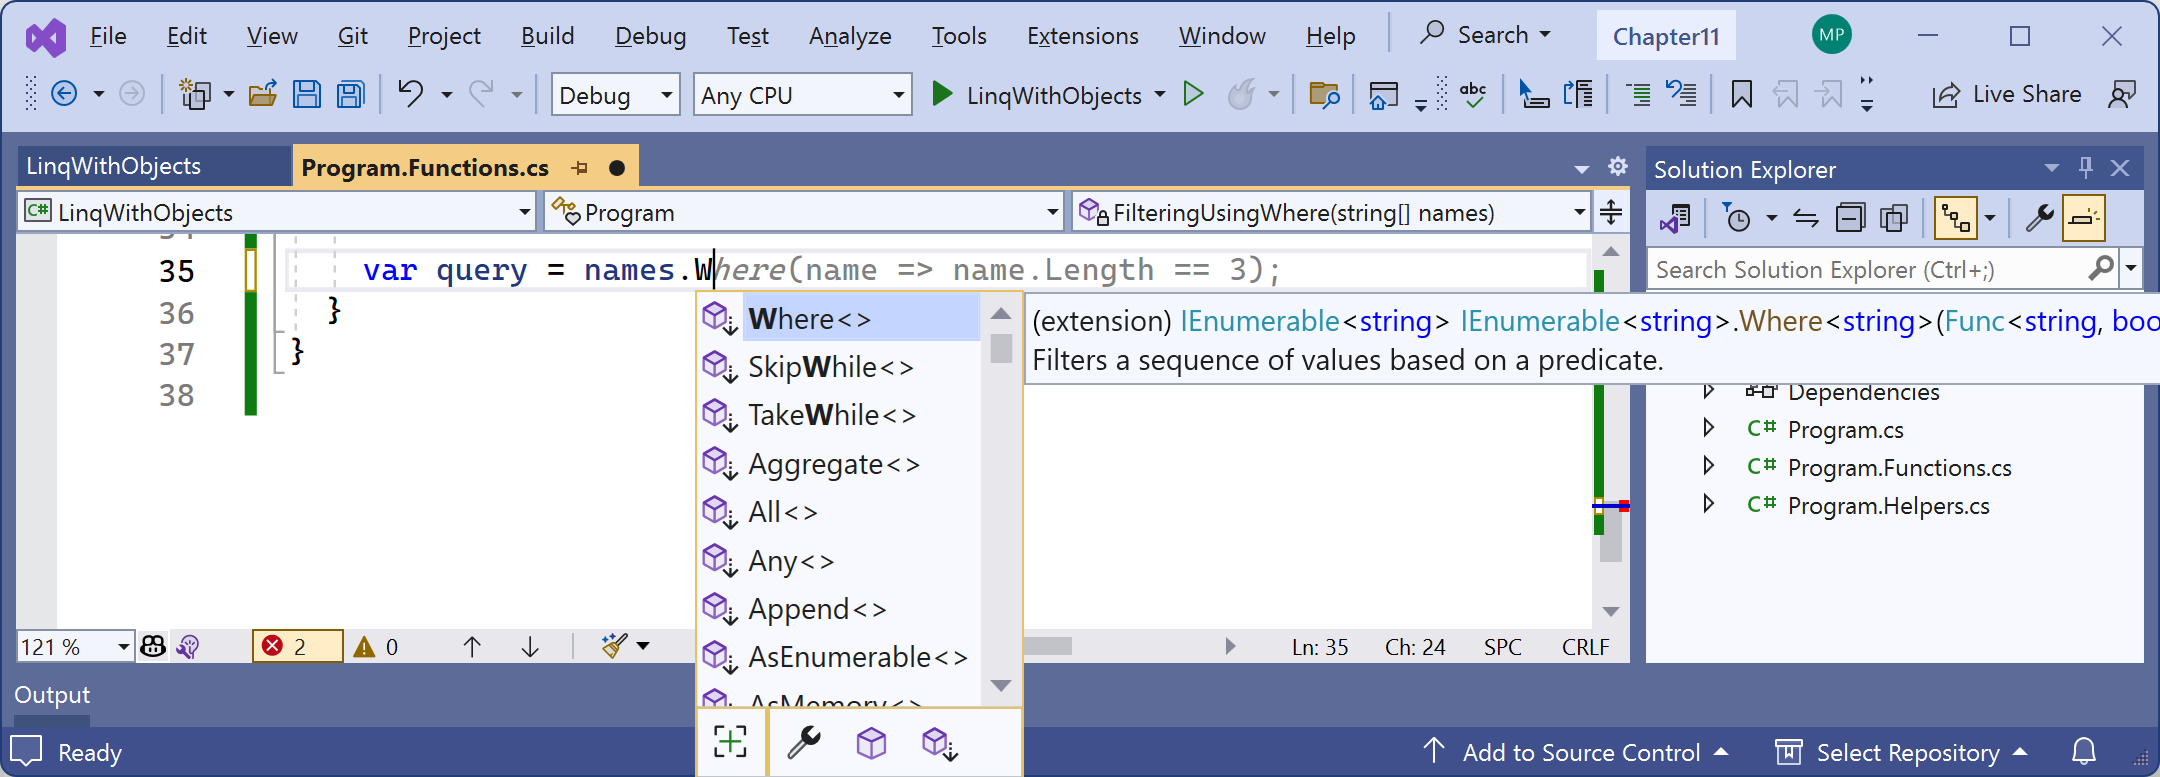Open the Build menu

click(x=547, y=36)
